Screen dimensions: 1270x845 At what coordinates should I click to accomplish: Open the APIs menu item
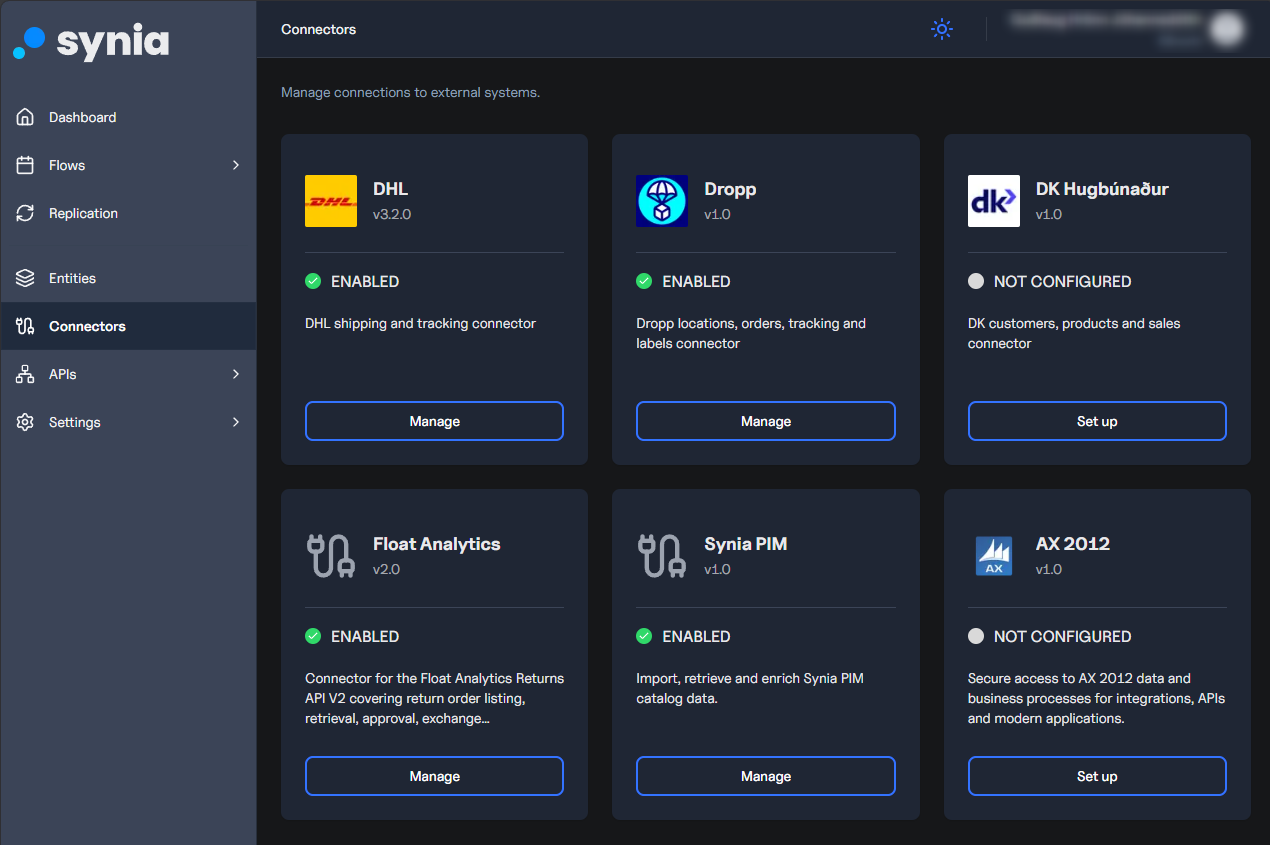128,374
